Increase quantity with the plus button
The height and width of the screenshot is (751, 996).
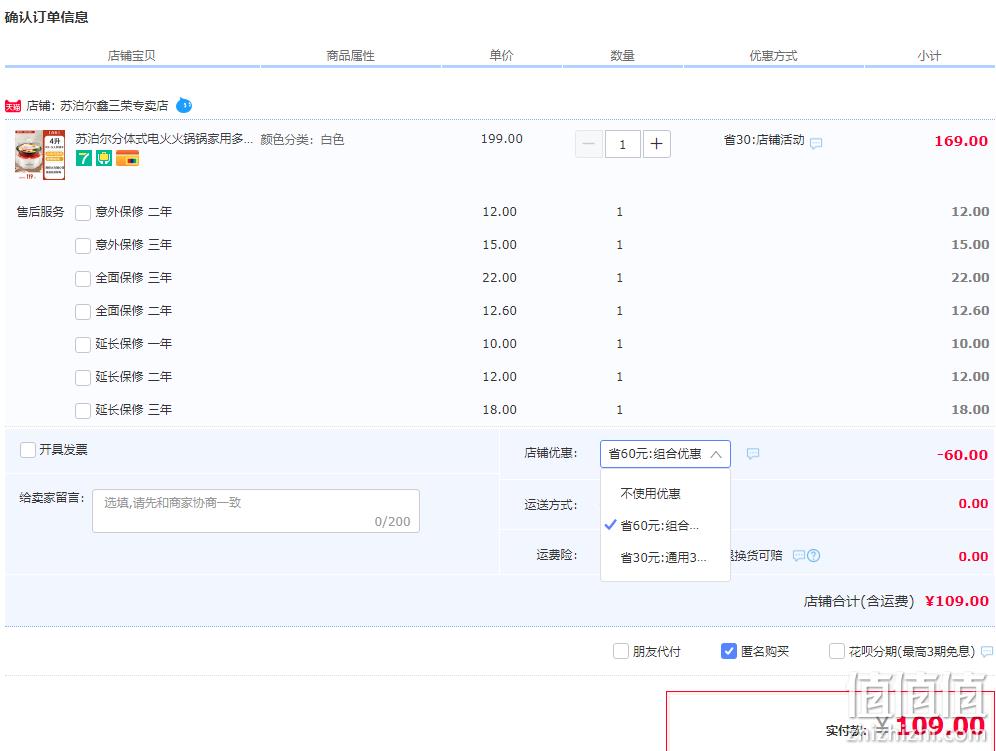point(656,144)
